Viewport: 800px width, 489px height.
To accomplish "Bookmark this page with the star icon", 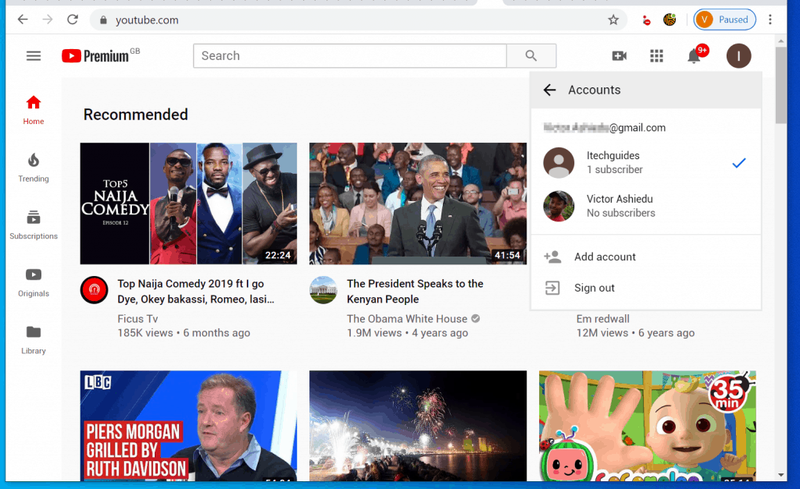I will coord(613,20).
